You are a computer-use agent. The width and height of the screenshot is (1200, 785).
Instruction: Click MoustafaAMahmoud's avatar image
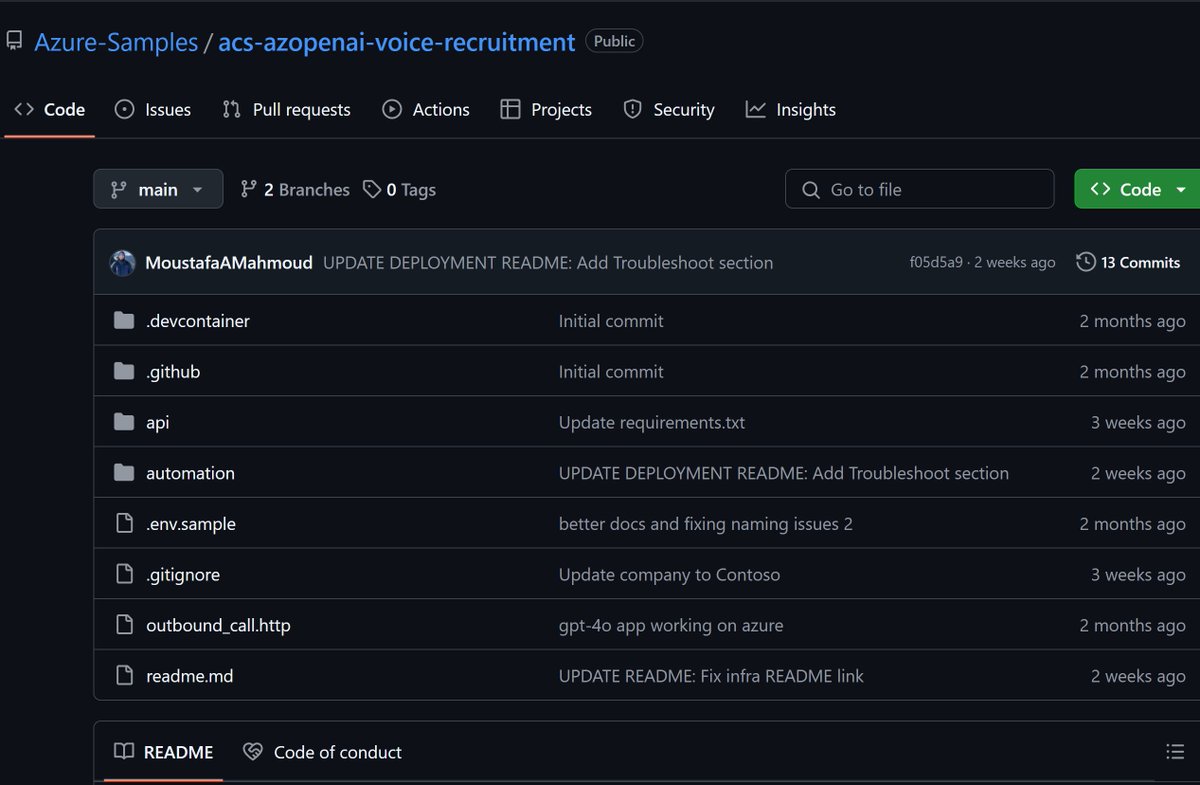[x=122, y=263]
